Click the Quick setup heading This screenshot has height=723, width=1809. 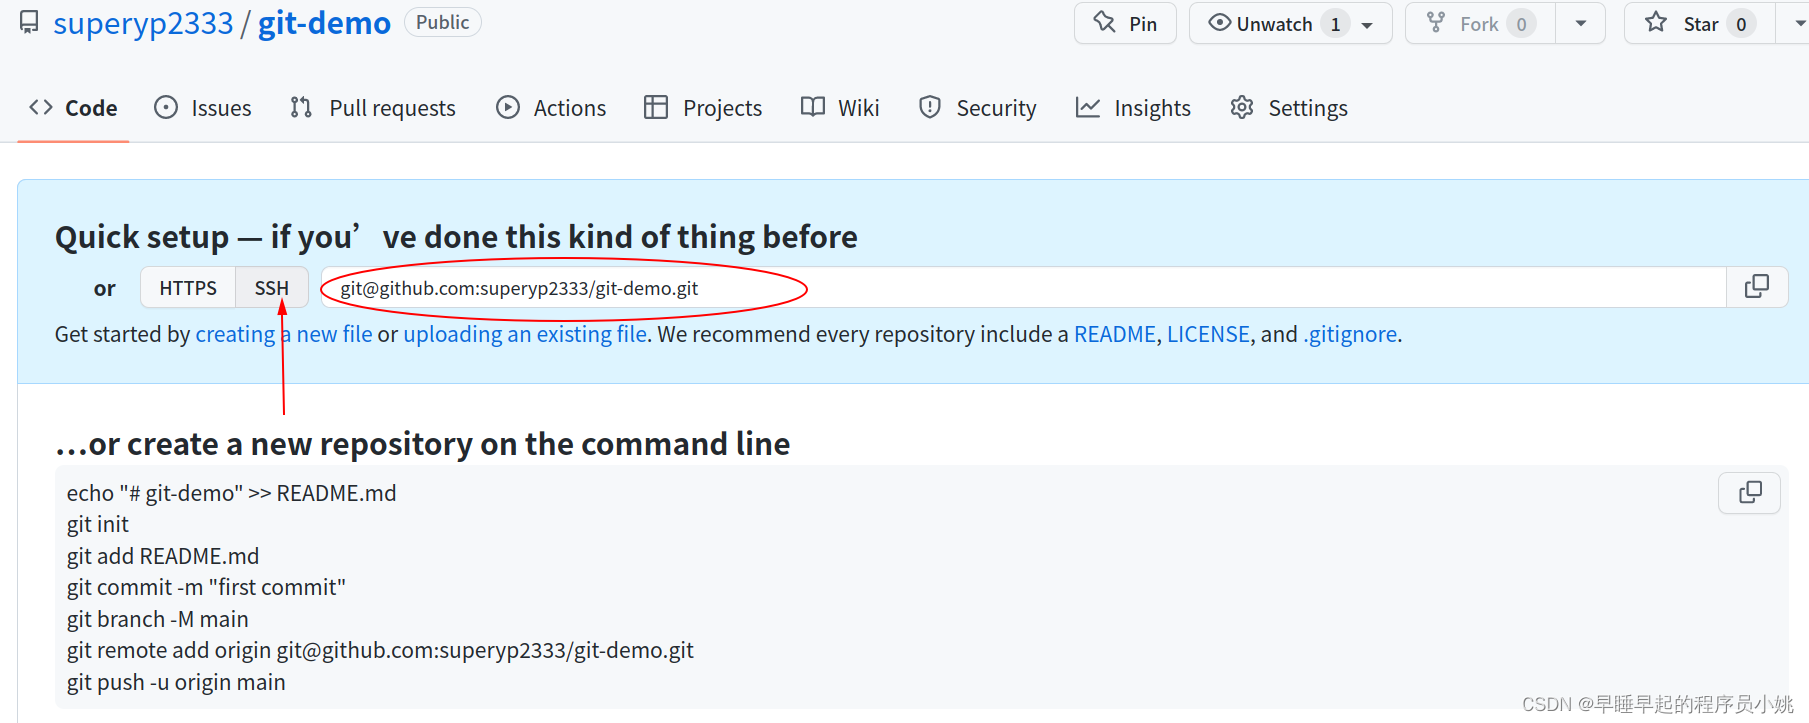(456, 237)
